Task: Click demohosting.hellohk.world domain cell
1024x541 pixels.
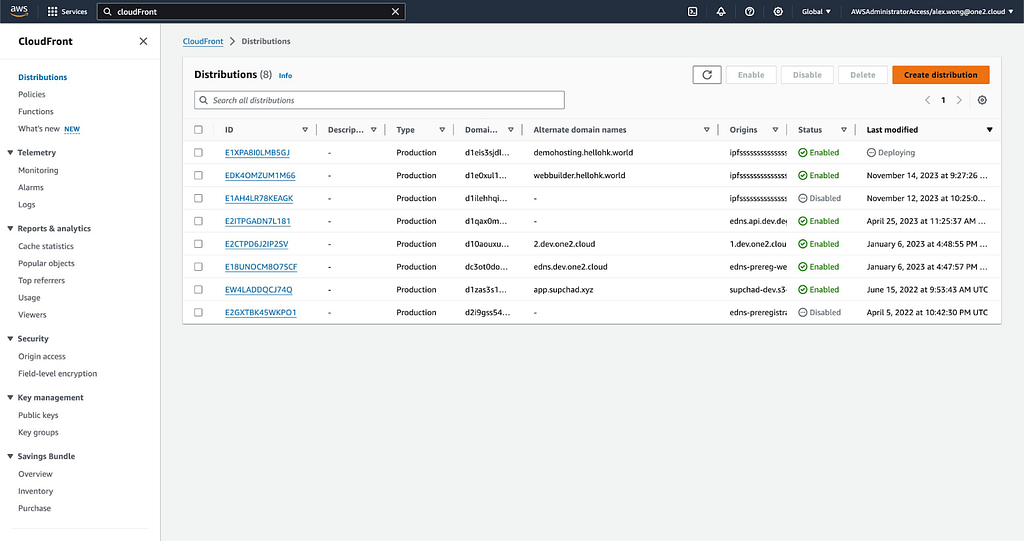Action: [x=583, y=152]
